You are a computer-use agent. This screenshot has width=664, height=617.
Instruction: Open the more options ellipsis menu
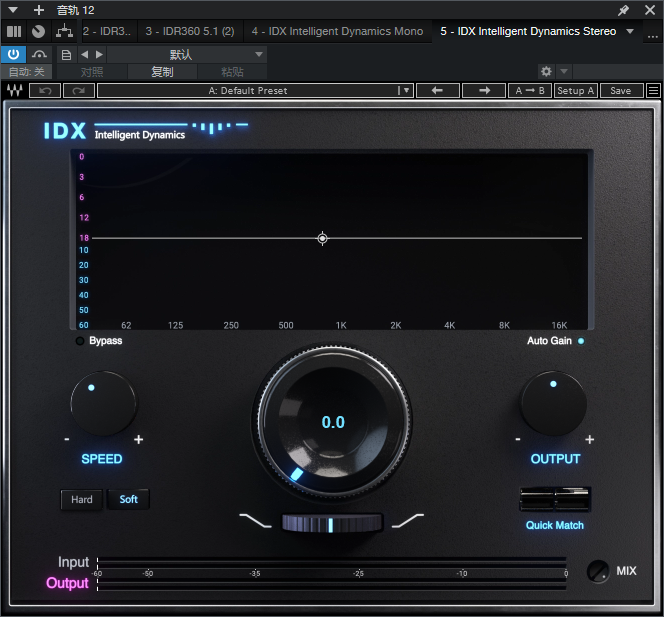click(x=653, y=36)
